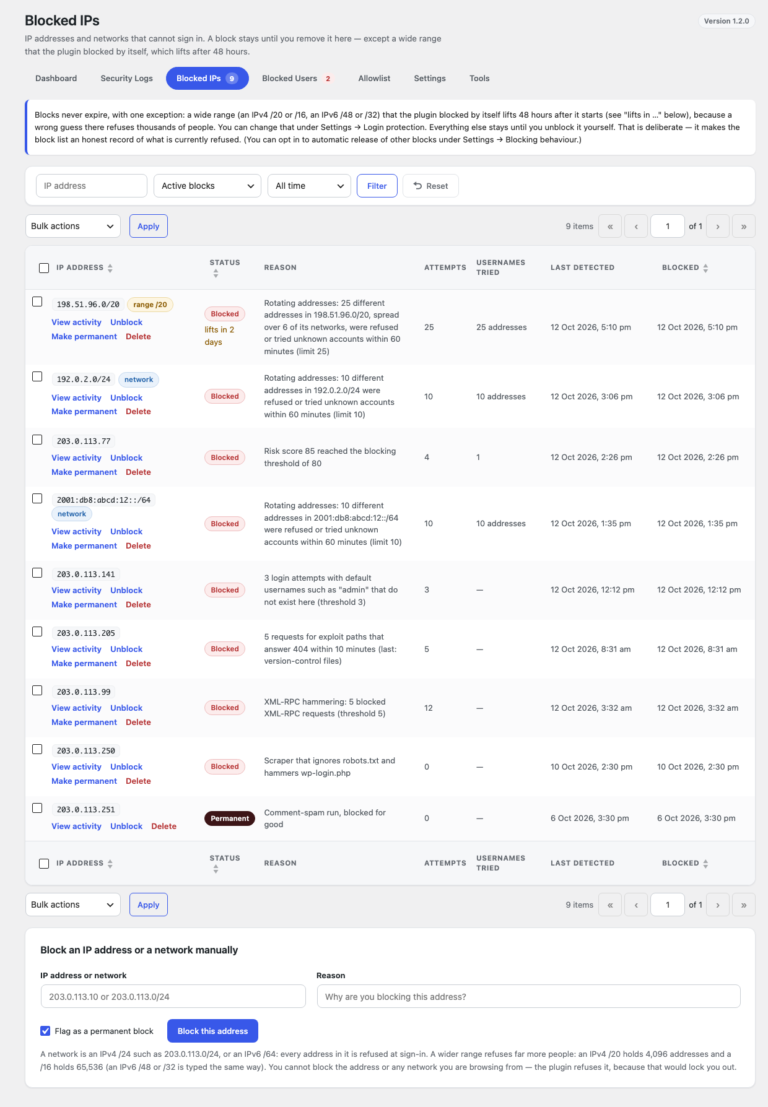This screenshot has height=1107, width=768.
Task: Tick checkbox for 203.0.113.205
Action: 37,632
